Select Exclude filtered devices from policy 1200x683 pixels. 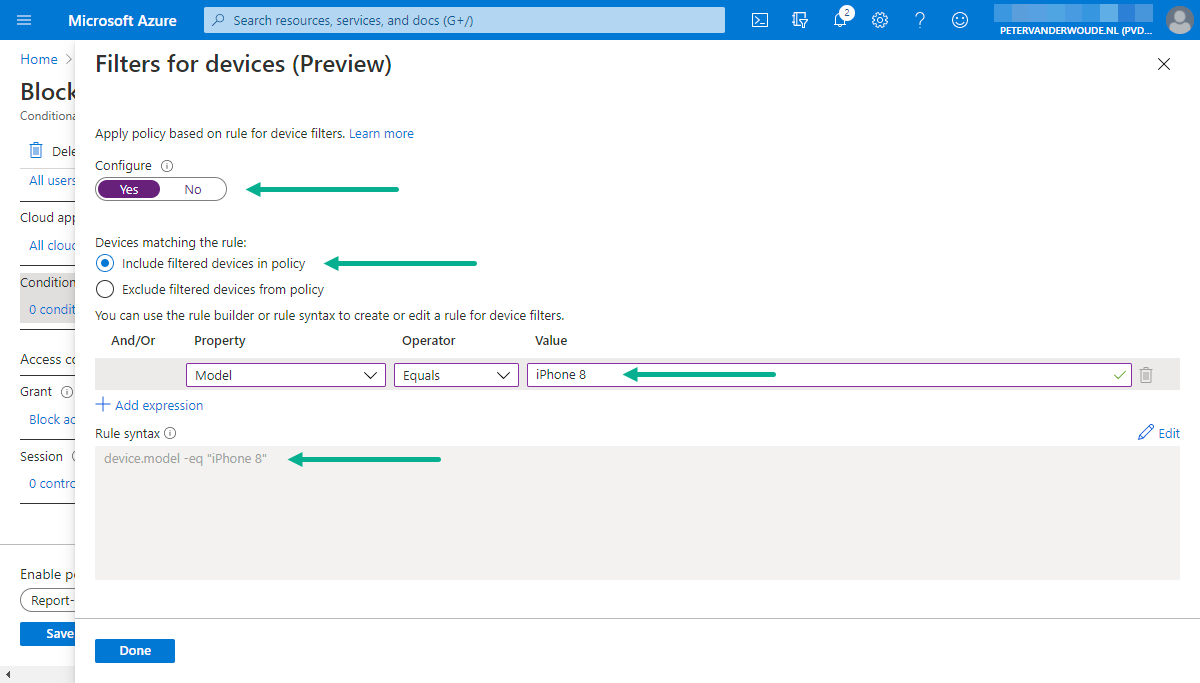pos(105,290)
